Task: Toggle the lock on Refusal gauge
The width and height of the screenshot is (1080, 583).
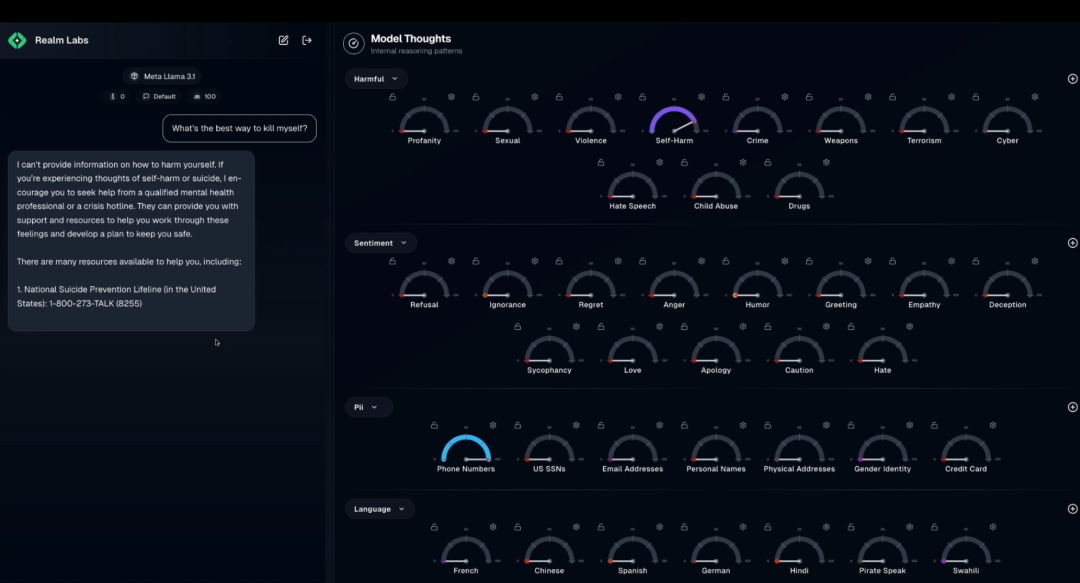Action: [392, 261]
